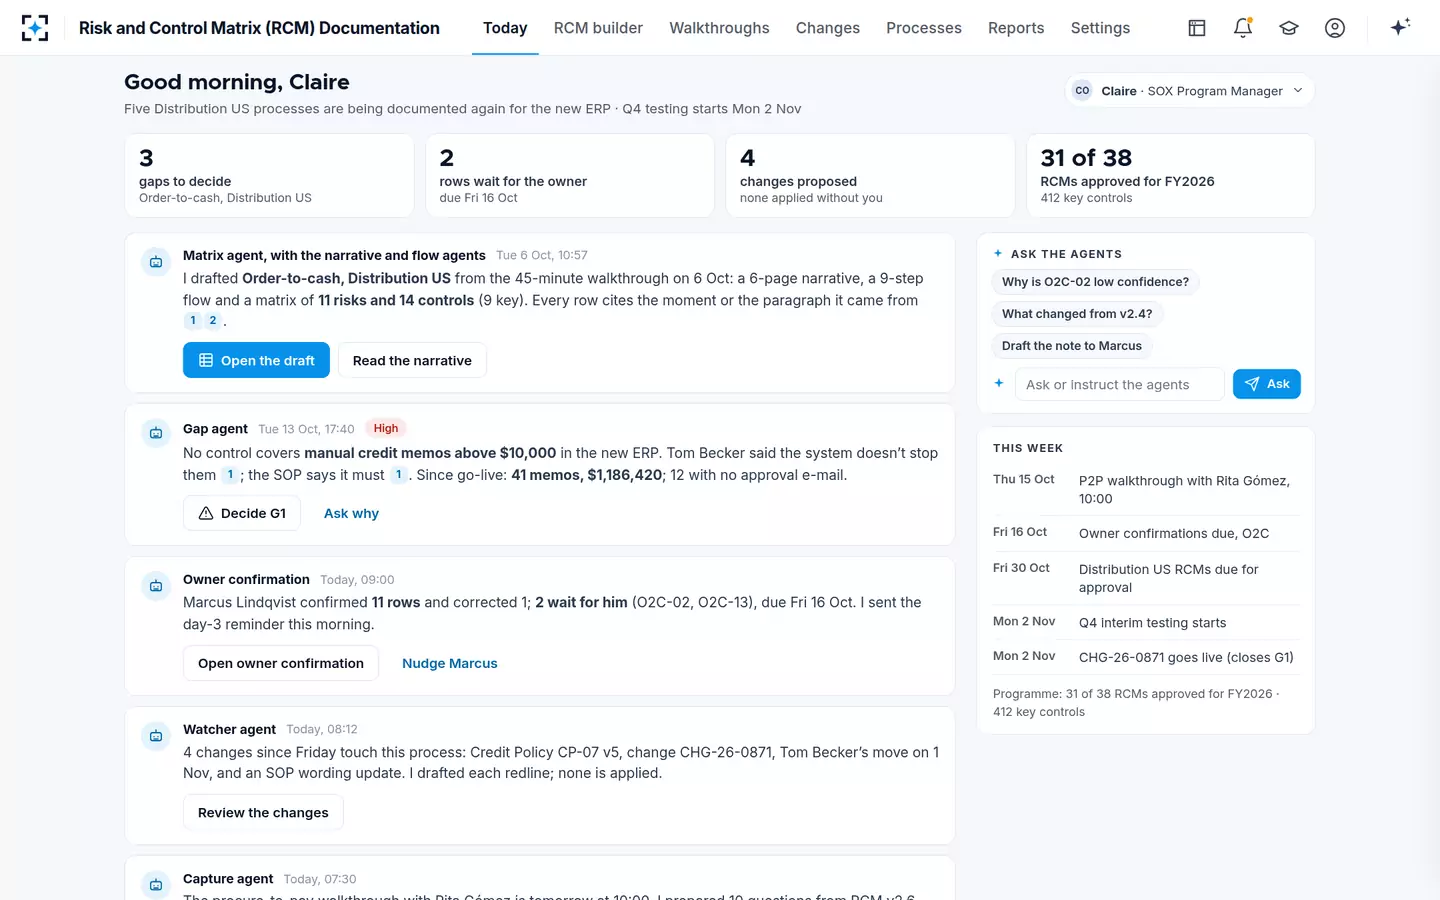Click the Nudge Marcus link

tap(450, 663)
